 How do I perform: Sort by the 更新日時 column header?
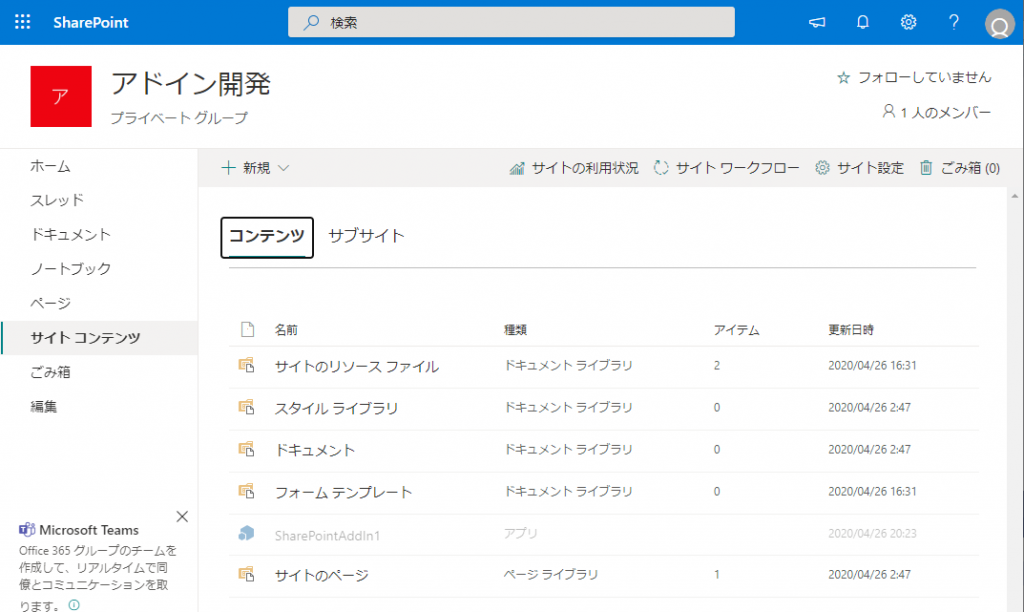851,329
